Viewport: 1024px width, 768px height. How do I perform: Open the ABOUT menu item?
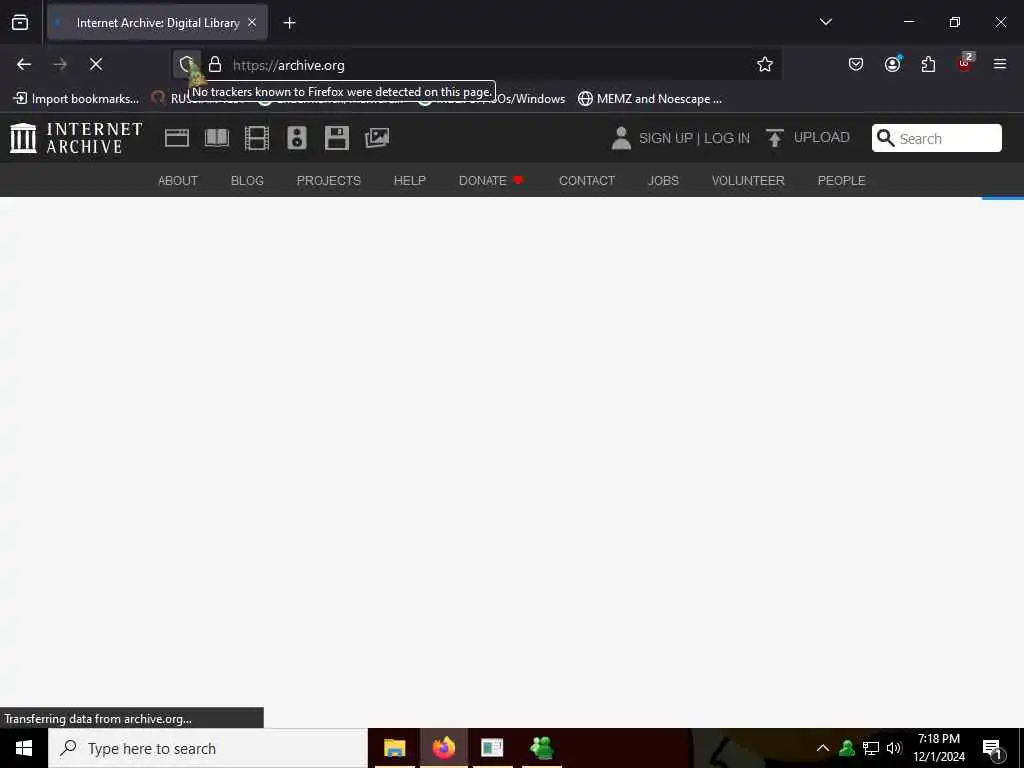tap(178, 181)
